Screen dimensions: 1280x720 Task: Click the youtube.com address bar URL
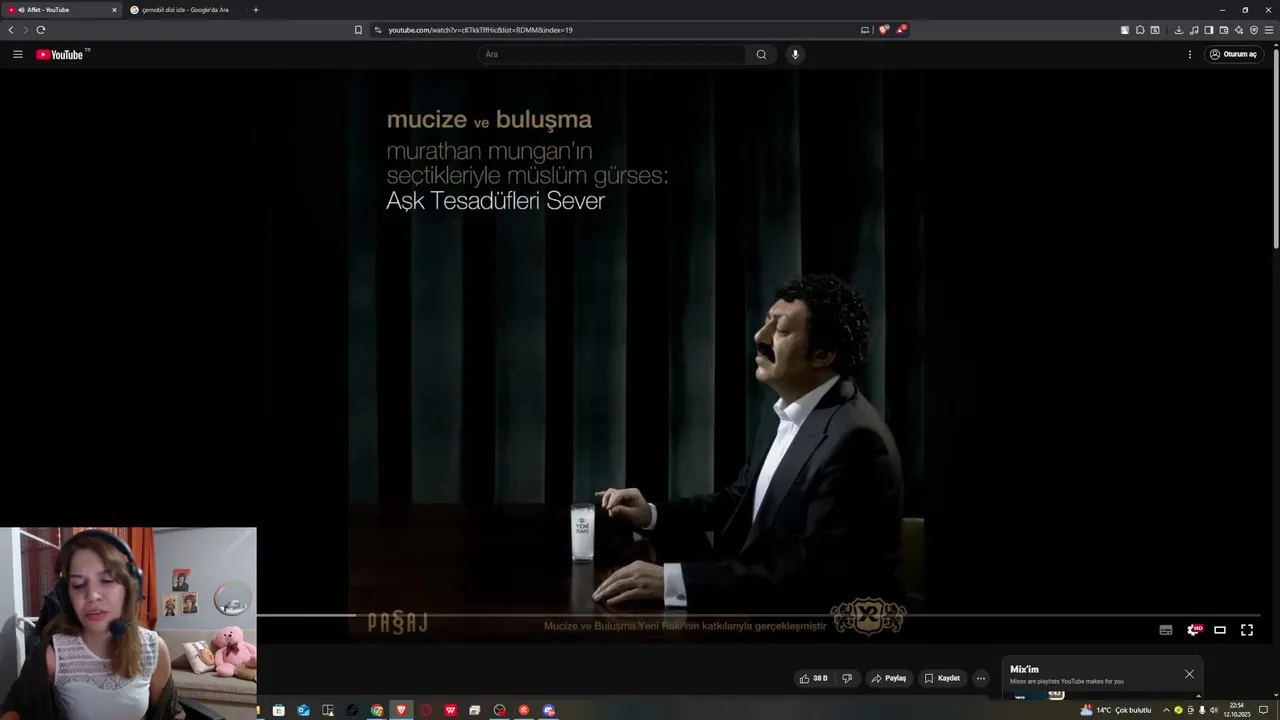tap(480, 30)
